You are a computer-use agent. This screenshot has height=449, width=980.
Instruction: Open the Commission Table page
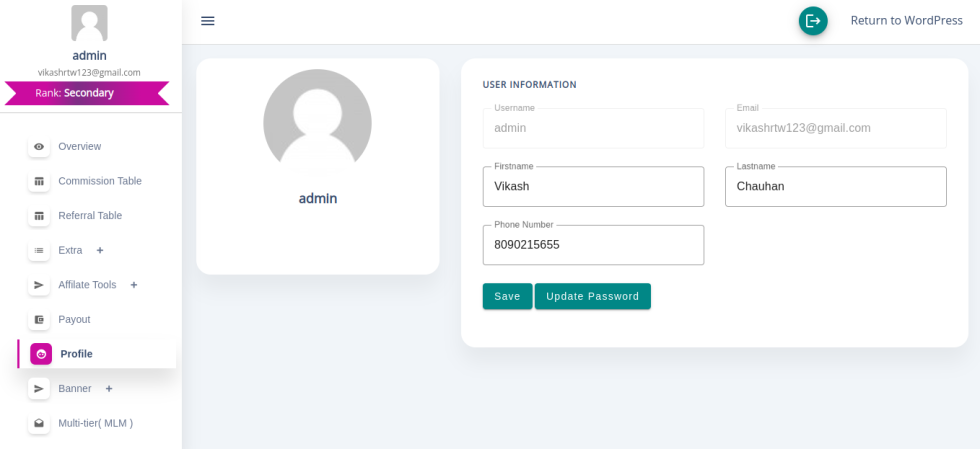pyautogui.click(x=99, y=181)
